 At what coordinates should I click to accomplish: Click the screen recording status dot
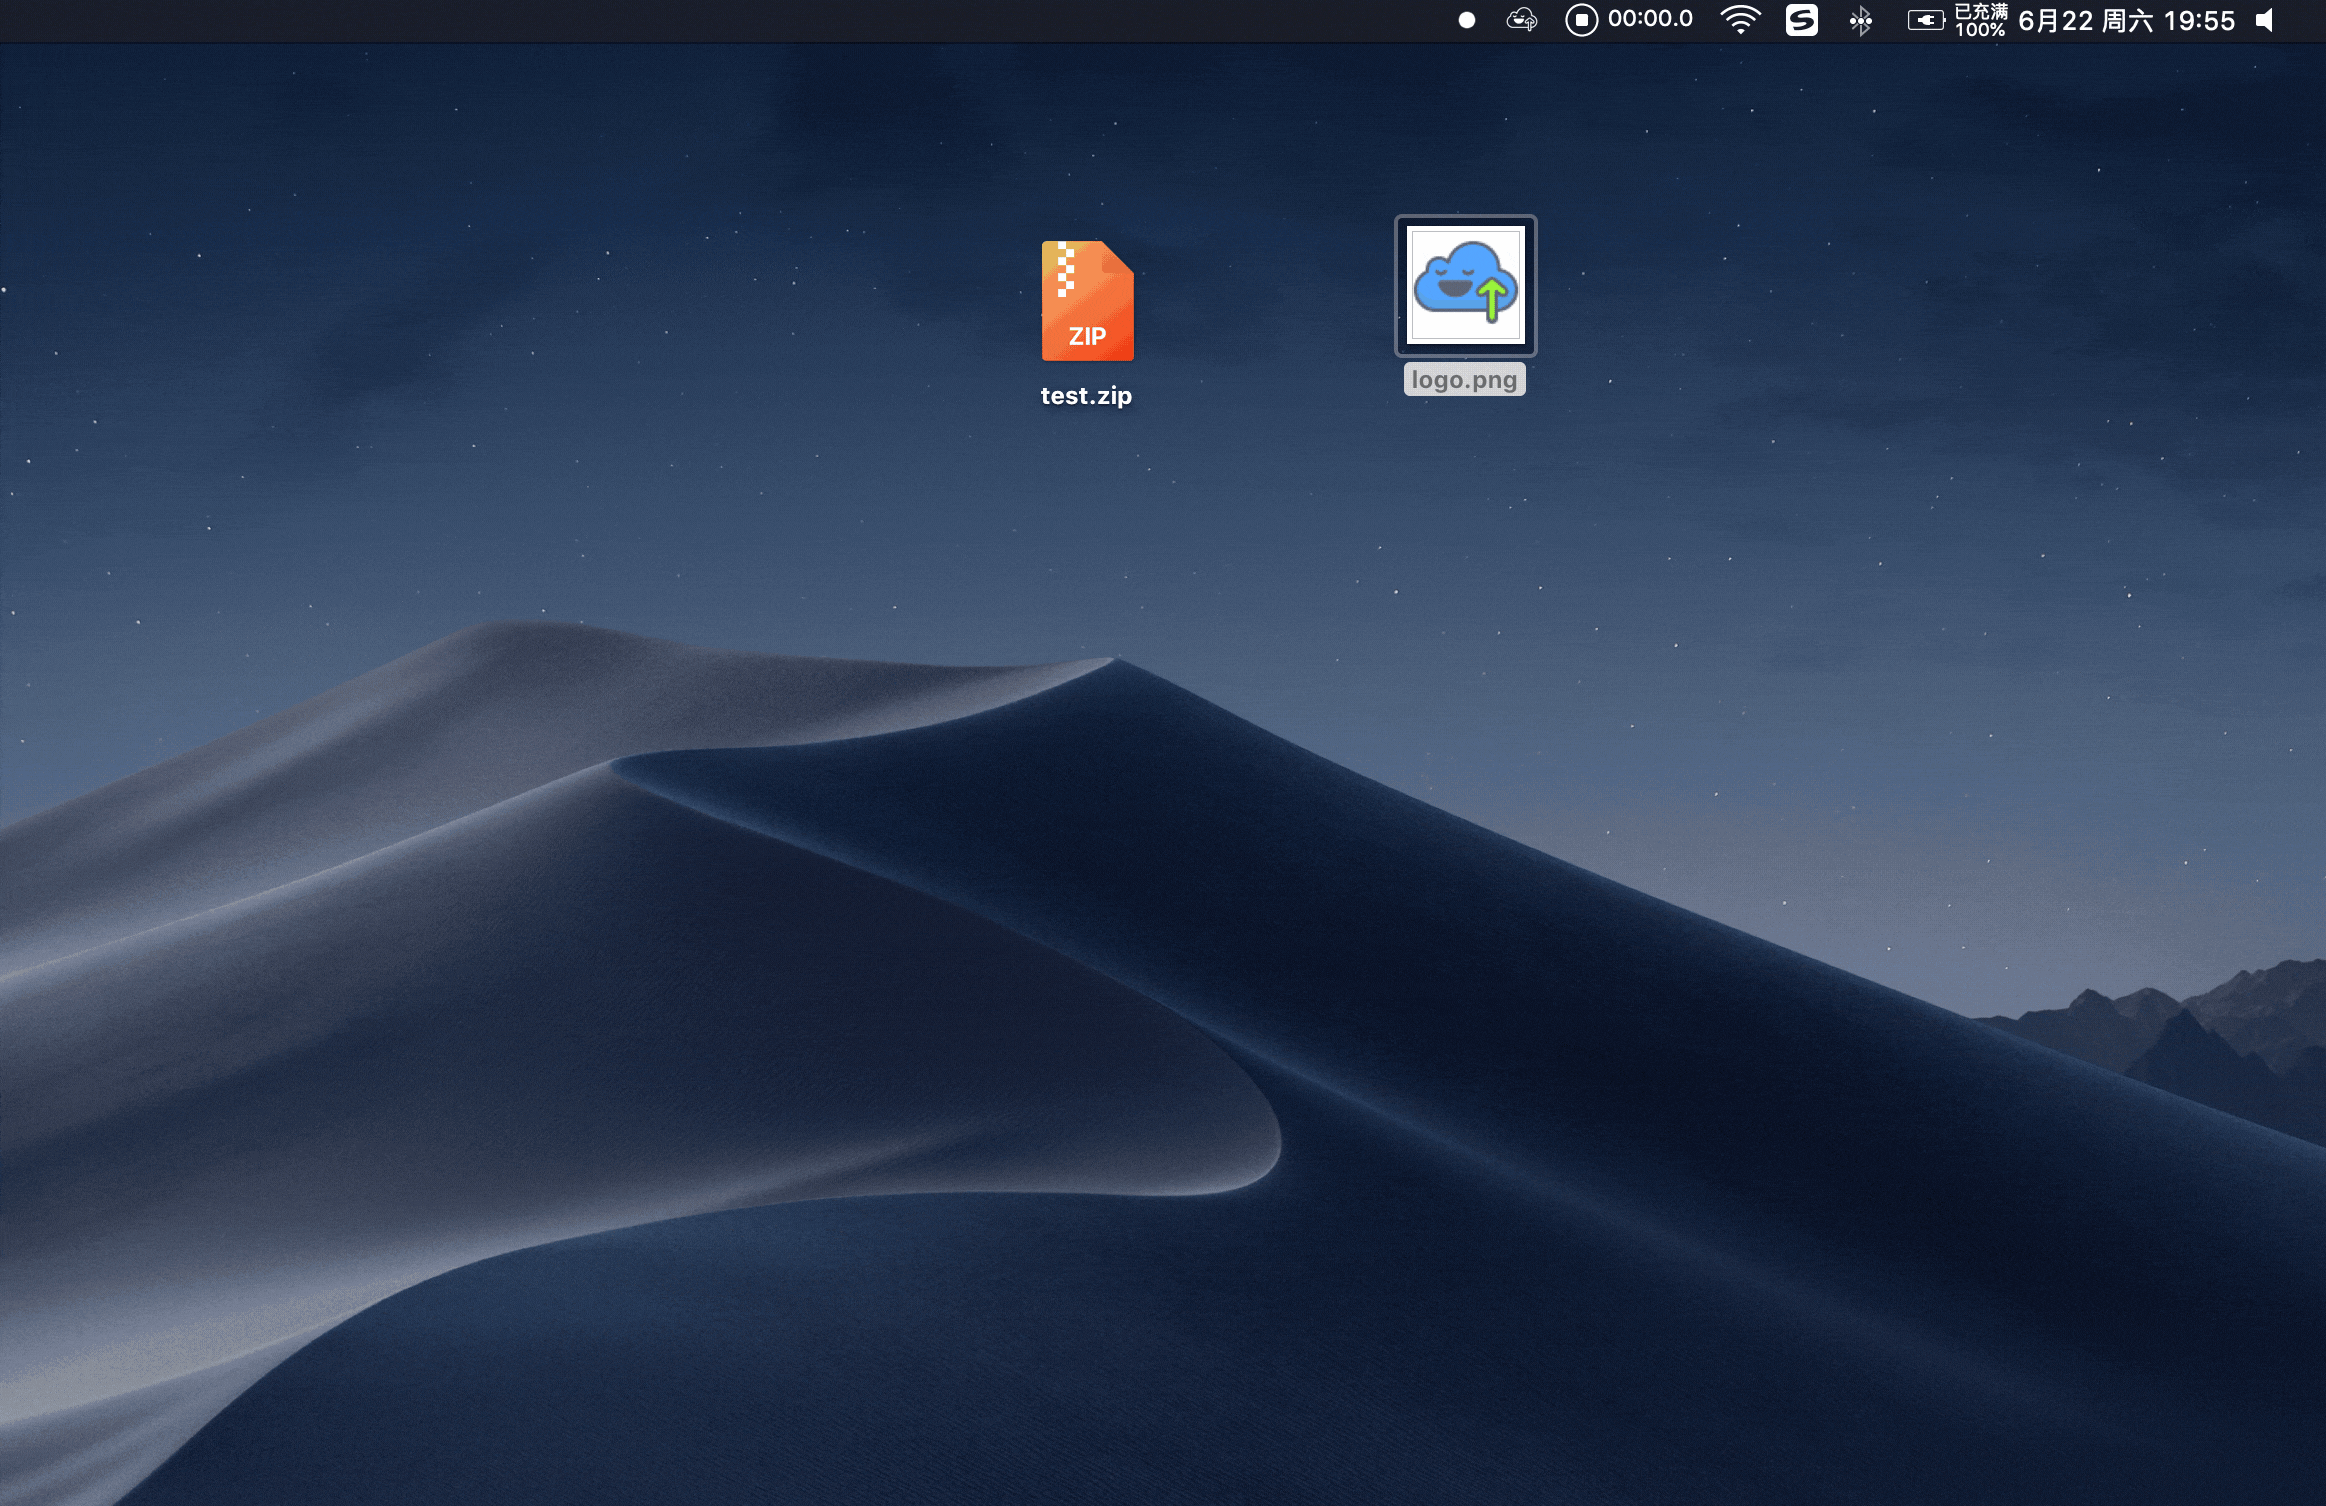(1465, 19)
